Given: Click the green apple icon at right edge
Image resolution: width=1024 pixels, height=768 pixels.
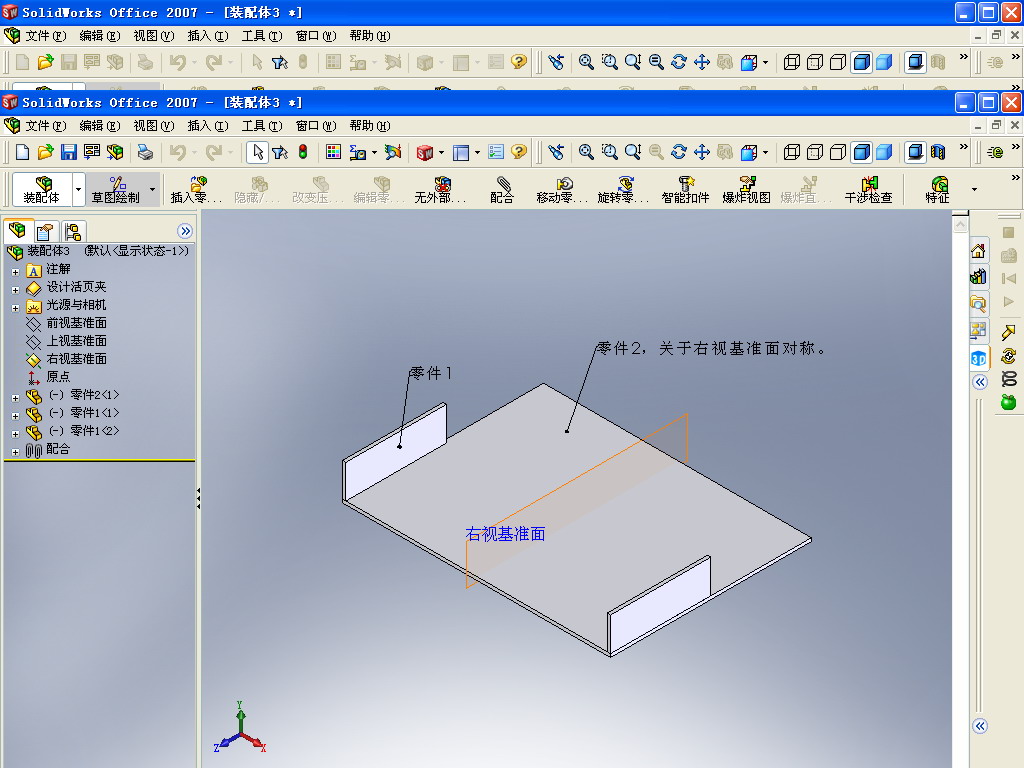Looking at the screenshot, I should tap(1008, 402).
